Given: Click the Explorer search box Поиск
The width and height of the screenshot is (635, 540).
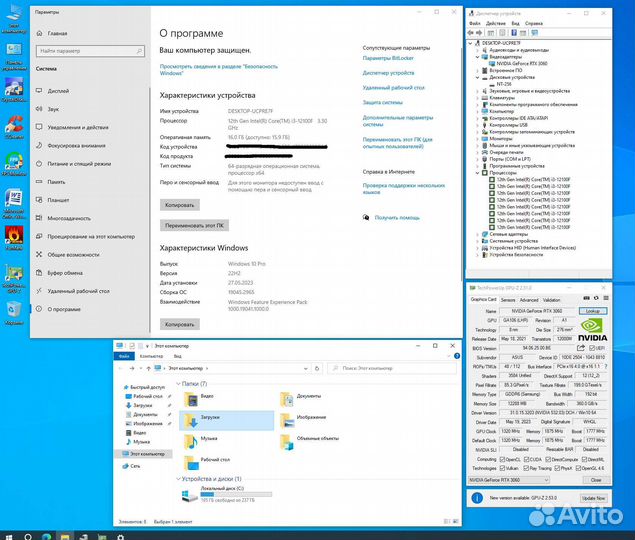Looking at the screenshot, I should coord(392,368).
